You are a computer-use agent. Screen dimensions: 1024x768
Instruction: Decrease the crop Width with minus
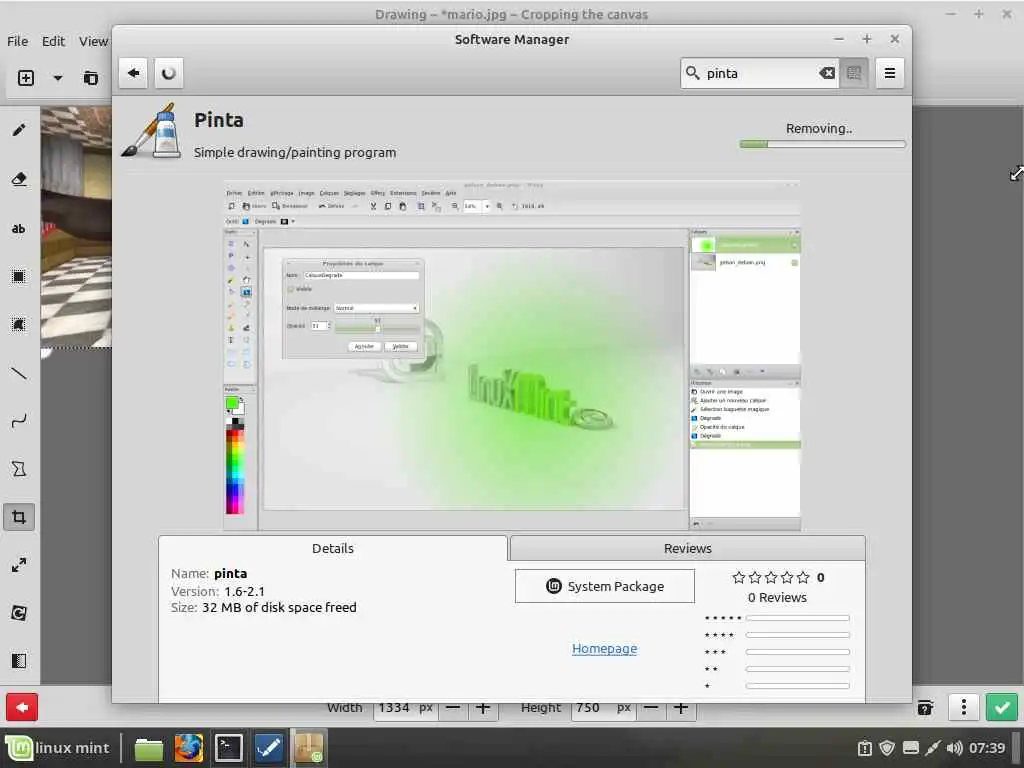point(453,709)
